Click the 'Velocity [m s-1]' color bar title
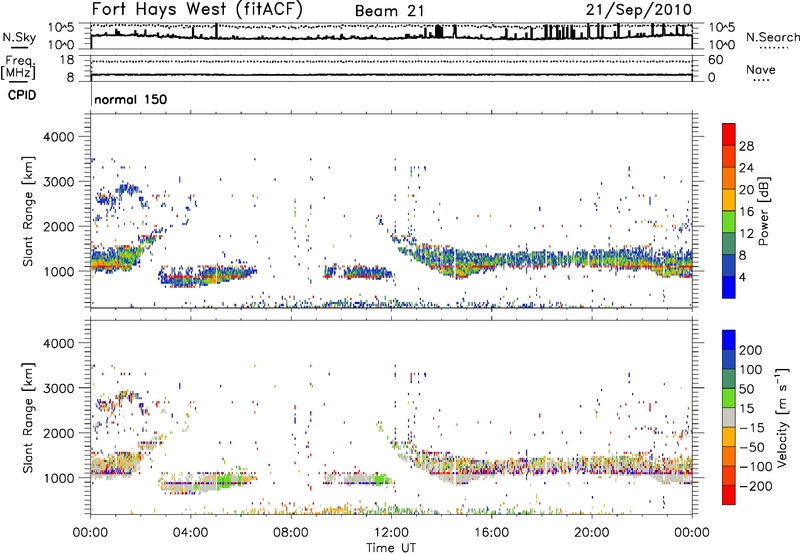This screenshot has width=800, height=554. tap(782, 417)
